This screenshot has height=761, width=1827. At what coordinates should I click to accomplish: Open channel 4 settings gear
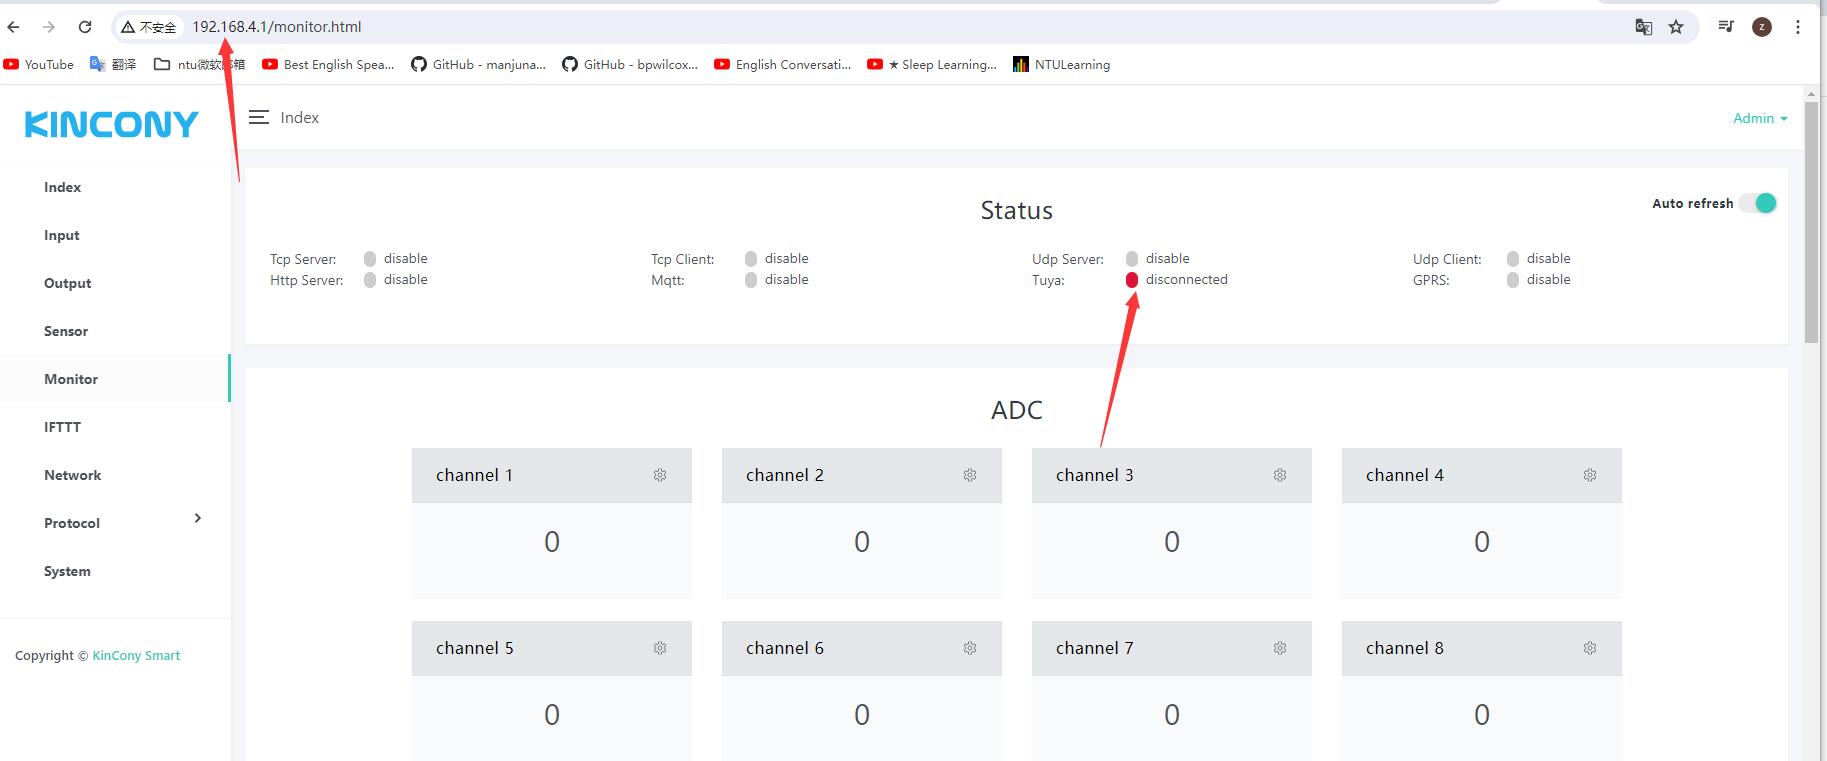coord(1590,475)
